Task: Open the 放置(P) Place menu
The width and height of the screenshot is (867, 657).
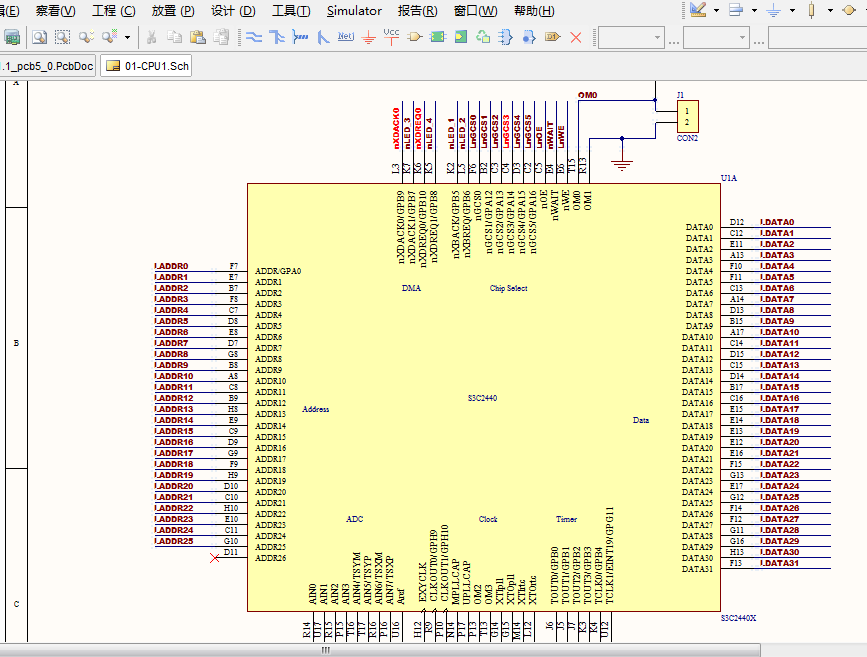Action: tap(173, 11)
